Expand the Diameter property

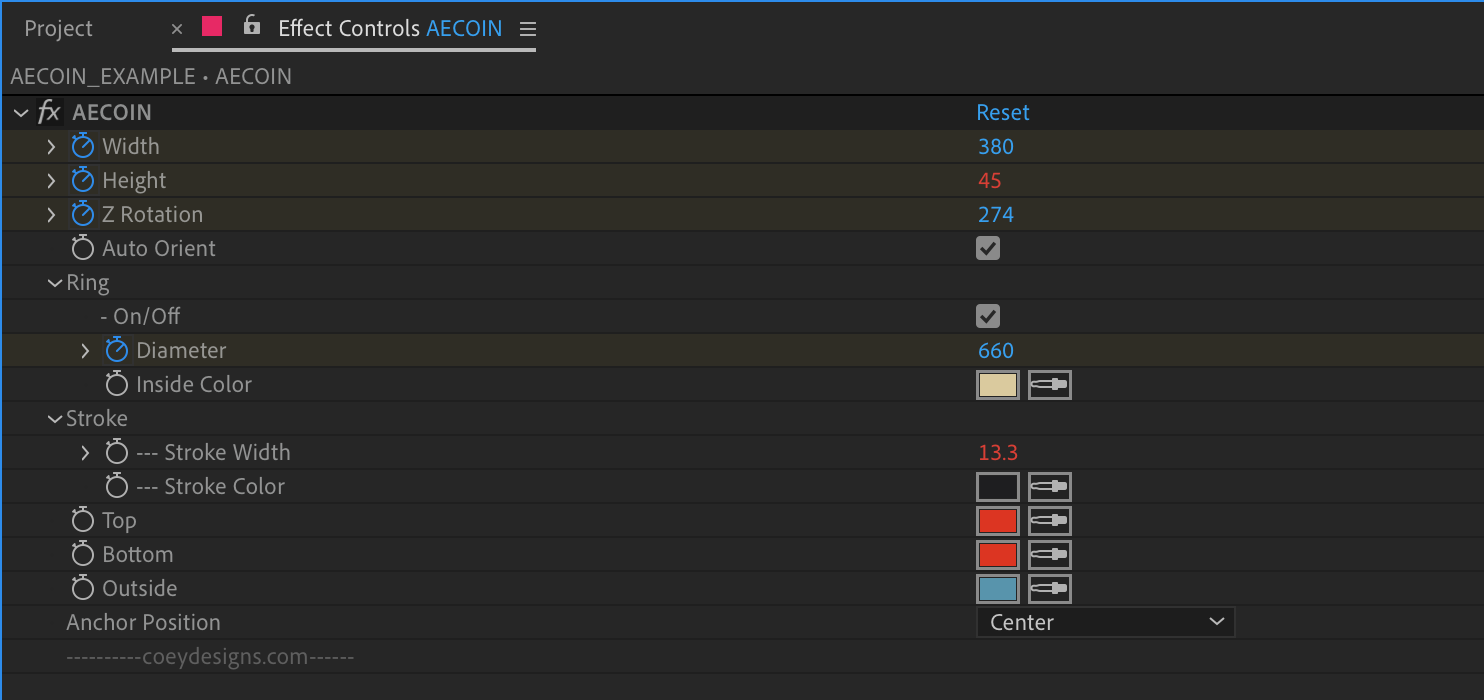click(x=85, y=350)
